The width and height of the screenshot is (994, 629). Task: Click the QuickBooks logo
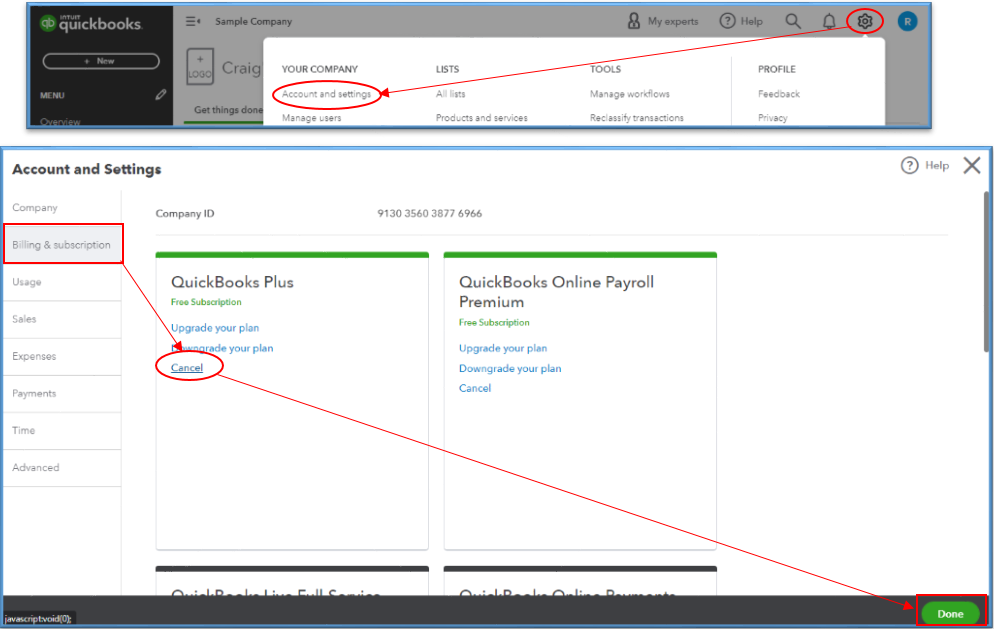(x=91, y=23)
